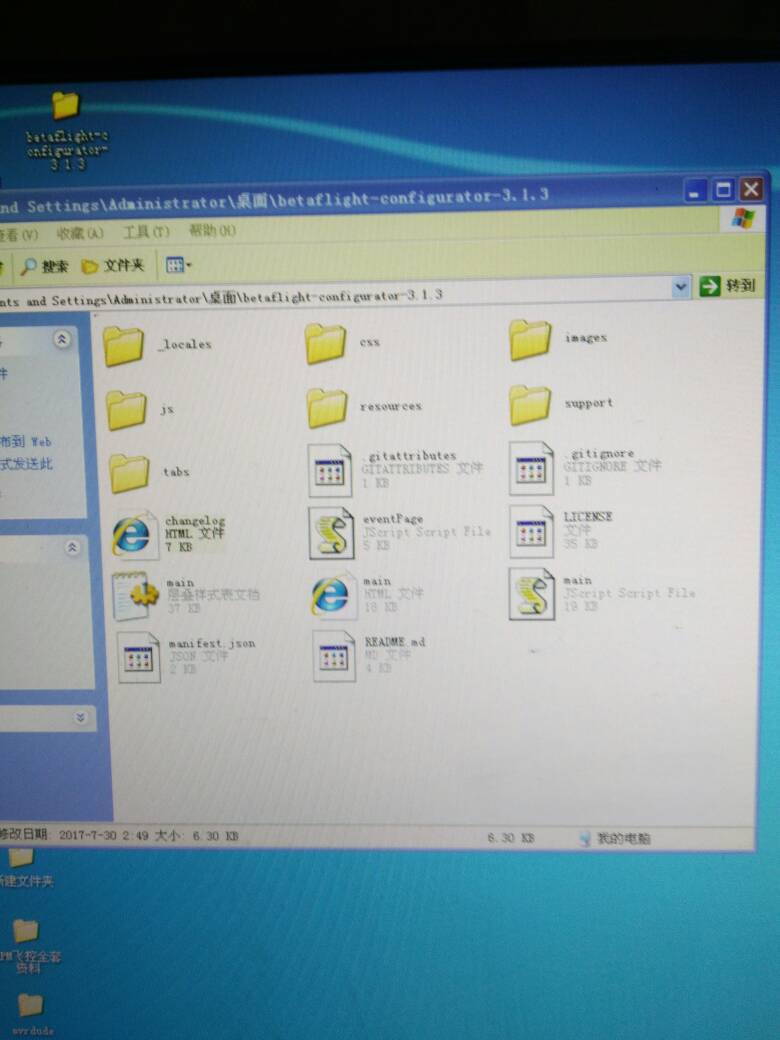Open the 查看(V) menu

pos(19,234)
